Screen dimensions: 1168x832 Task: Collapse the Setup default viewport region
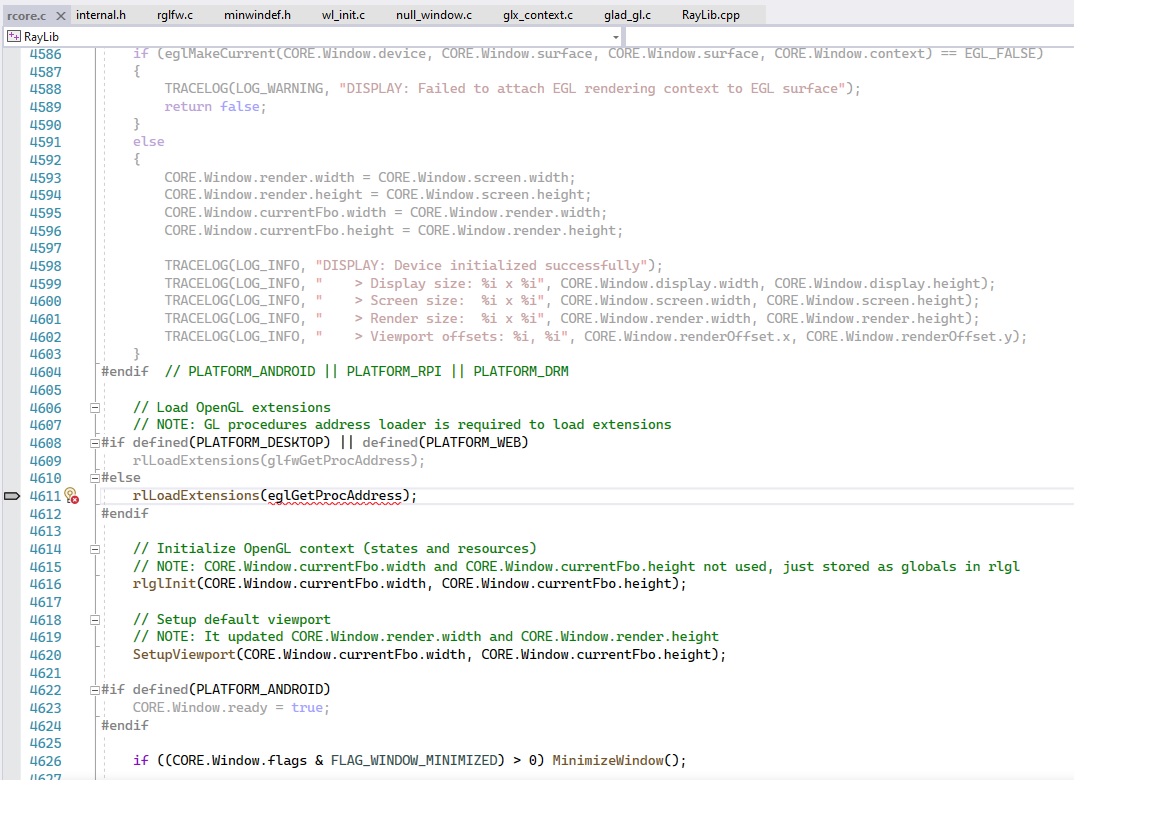click(94, 619)
